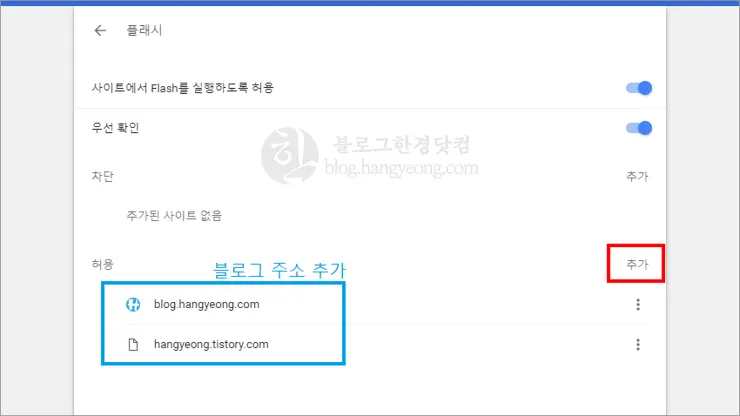Screen dimensions: 740x416
Task: Click the 차단 section label
Action: [x=102, y=177]
